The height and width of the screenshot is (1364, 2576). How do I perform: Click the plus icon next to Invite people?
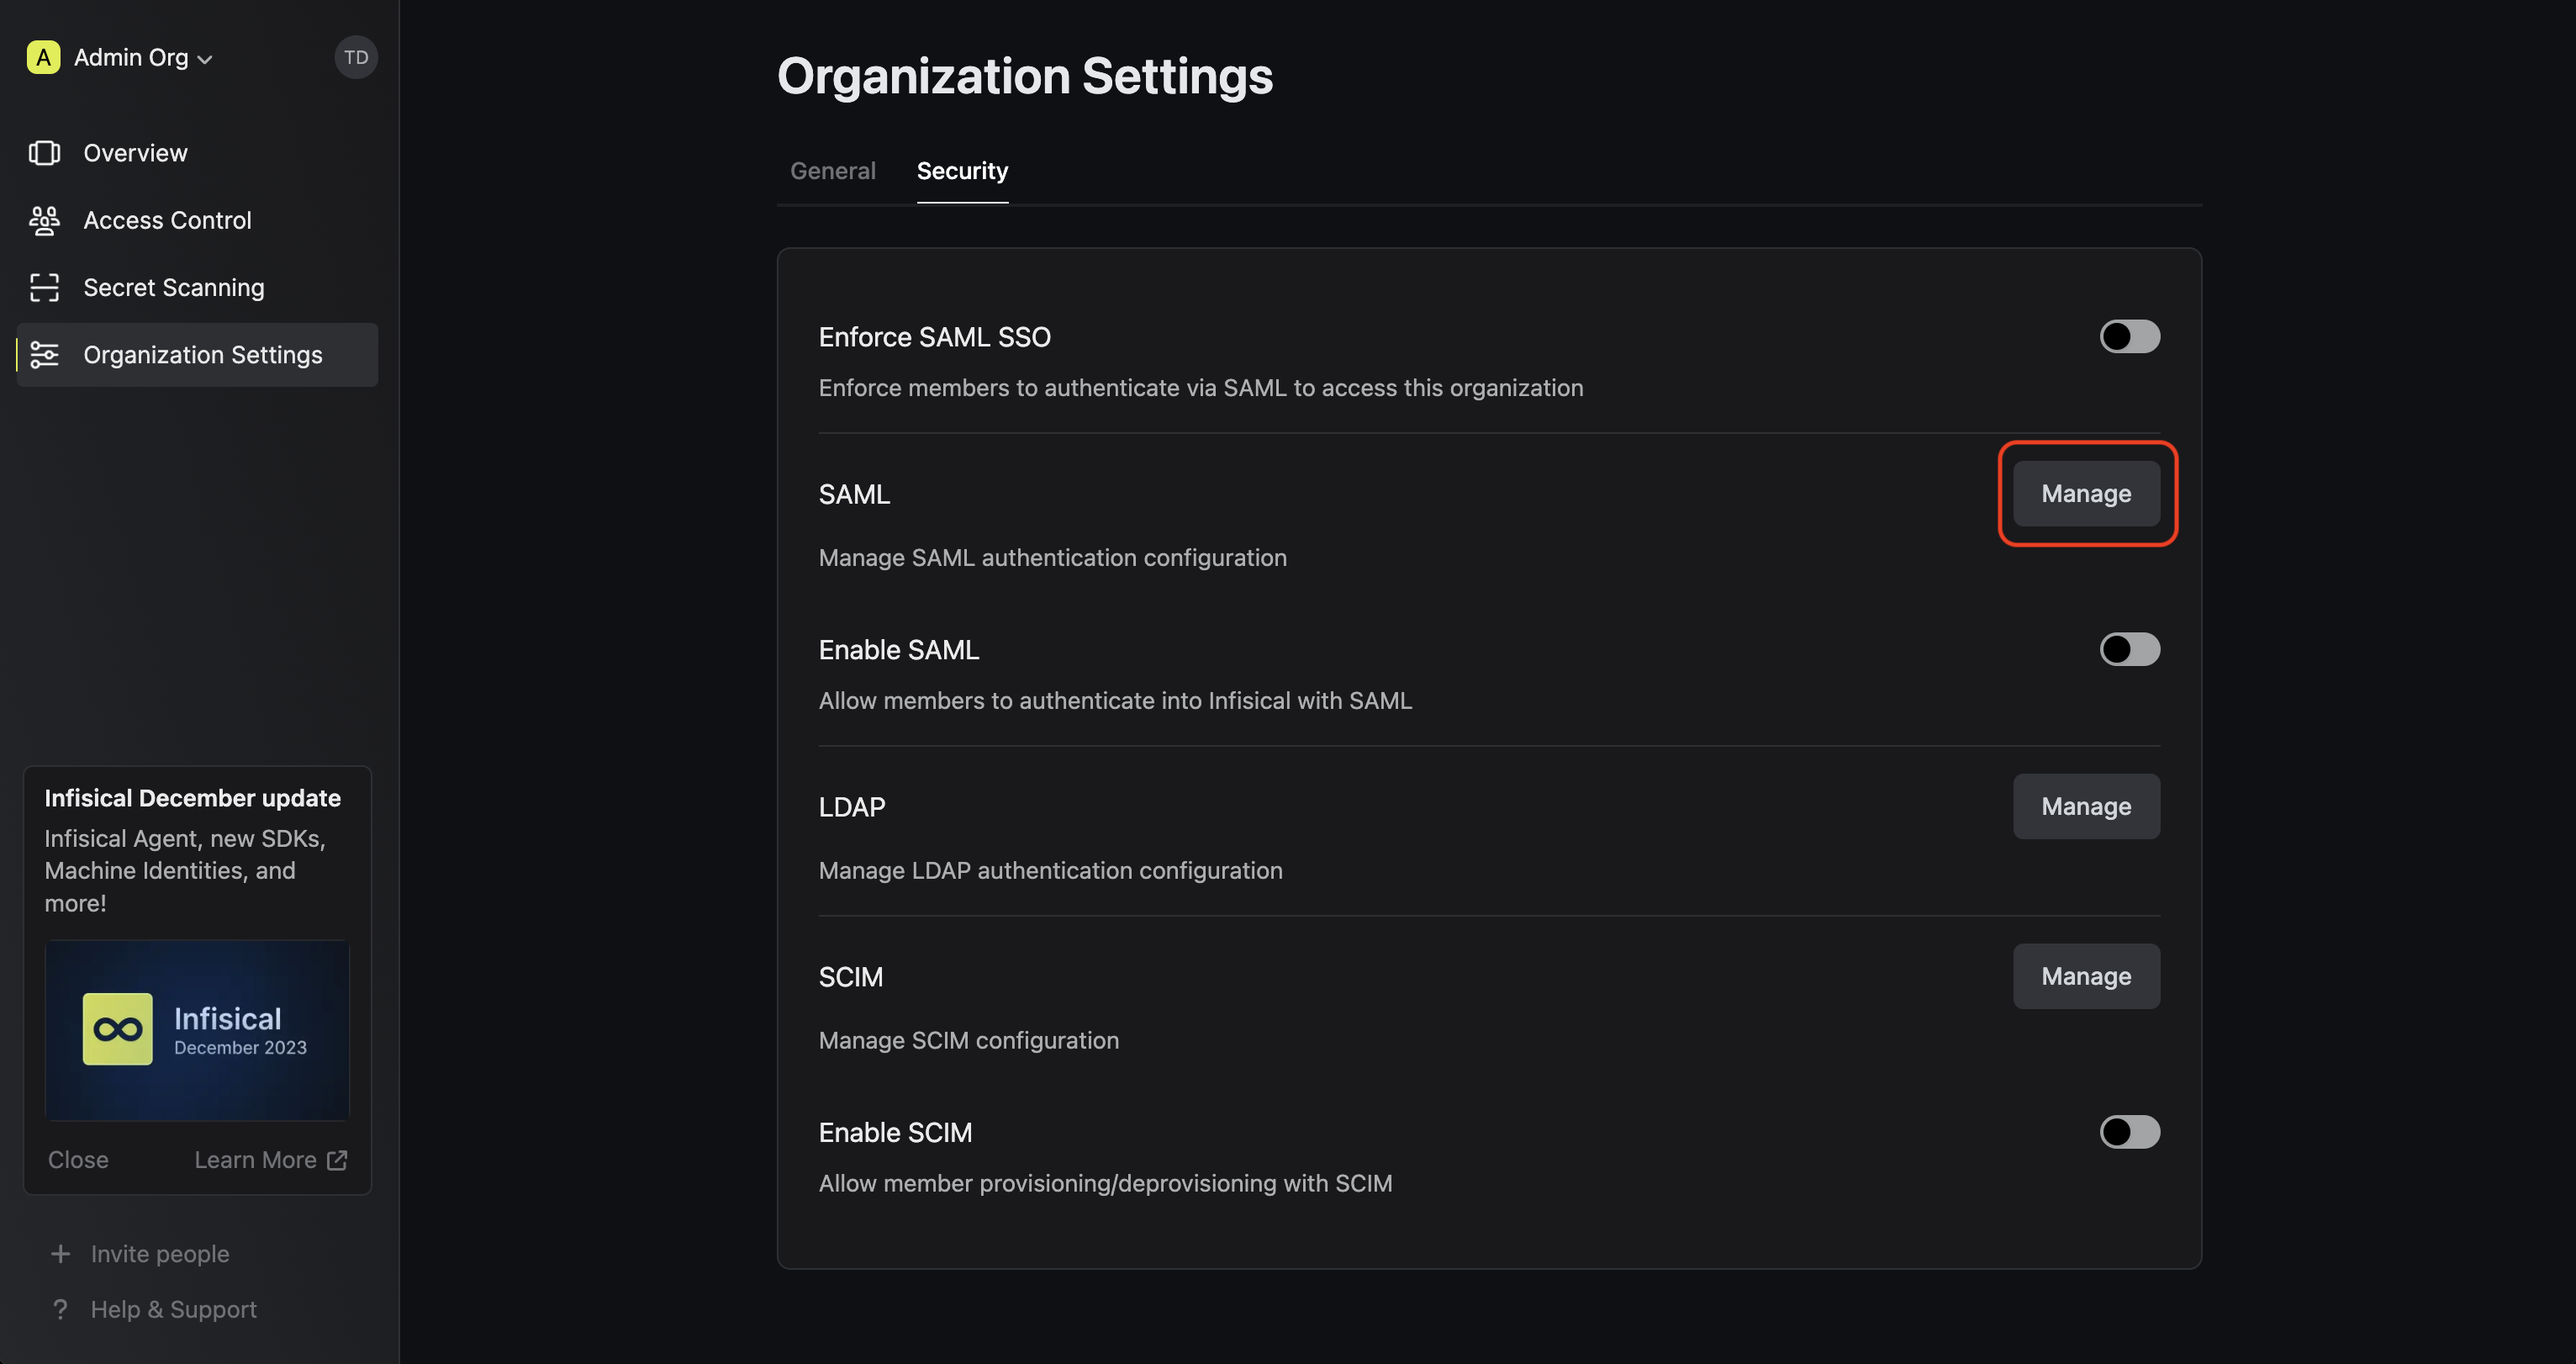(x=60, y=1253)
